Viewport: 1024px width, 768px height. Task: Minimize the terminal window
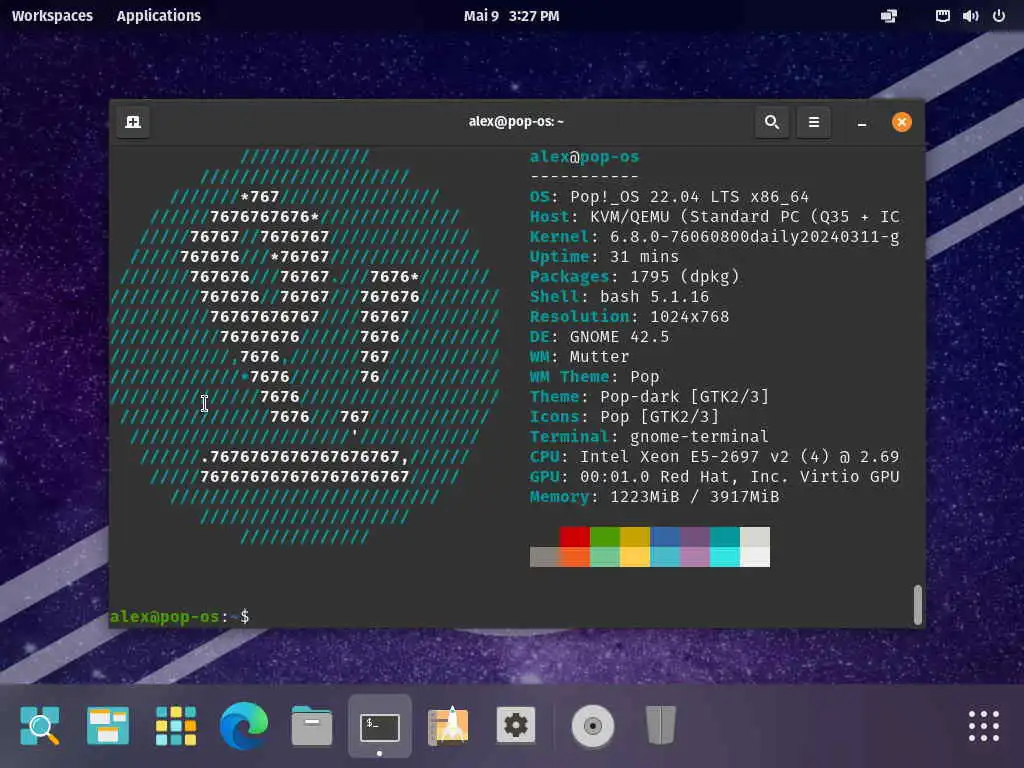862,123
